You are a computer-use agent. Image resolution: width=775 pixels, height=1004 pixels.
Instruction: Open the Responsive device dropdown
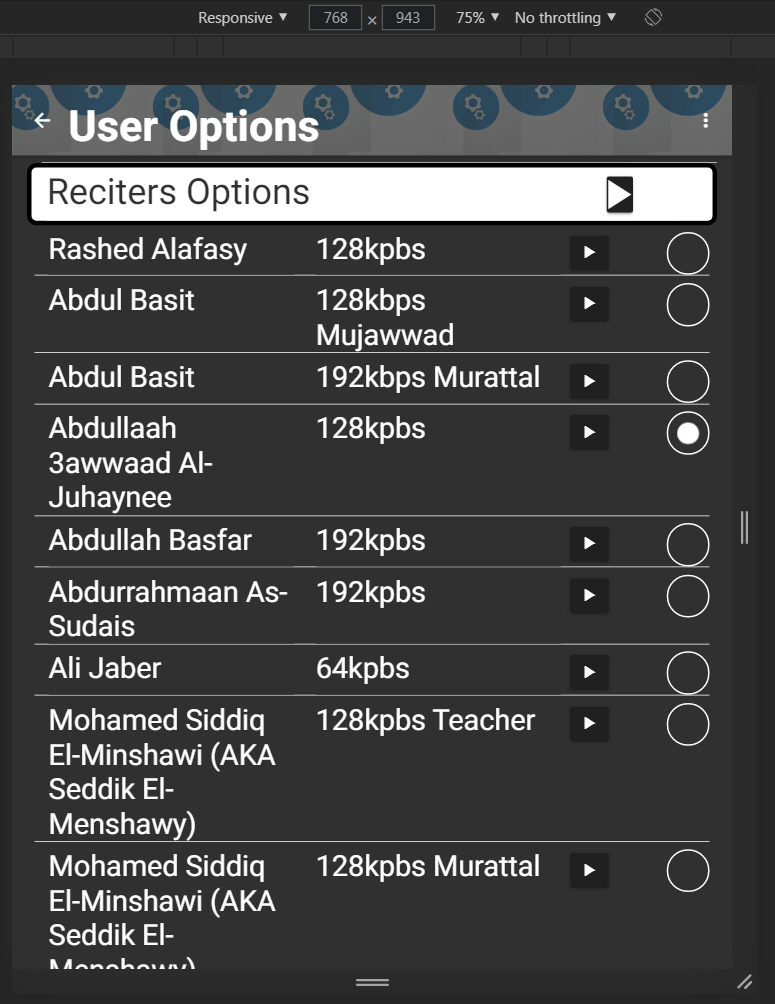coord(242,18)
